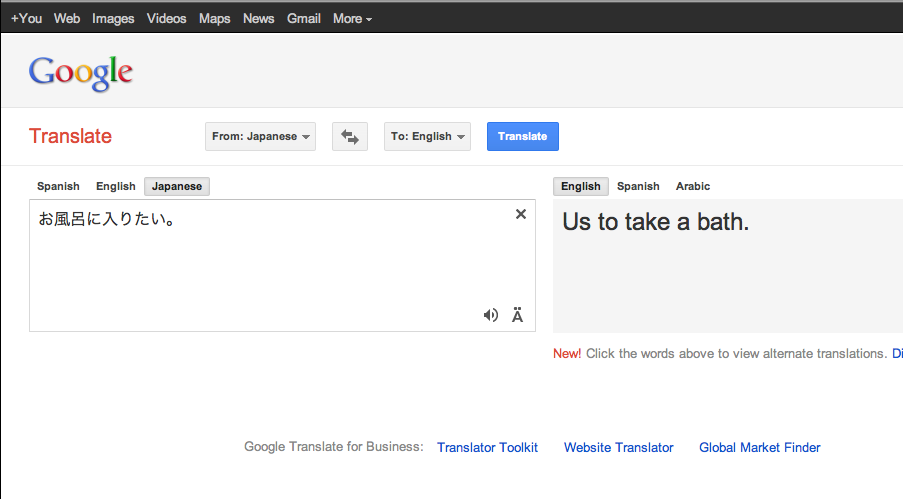Viewport: 903px width, 499px height.
Task: Switch target language to Spanish
Action: pos(638,186)
